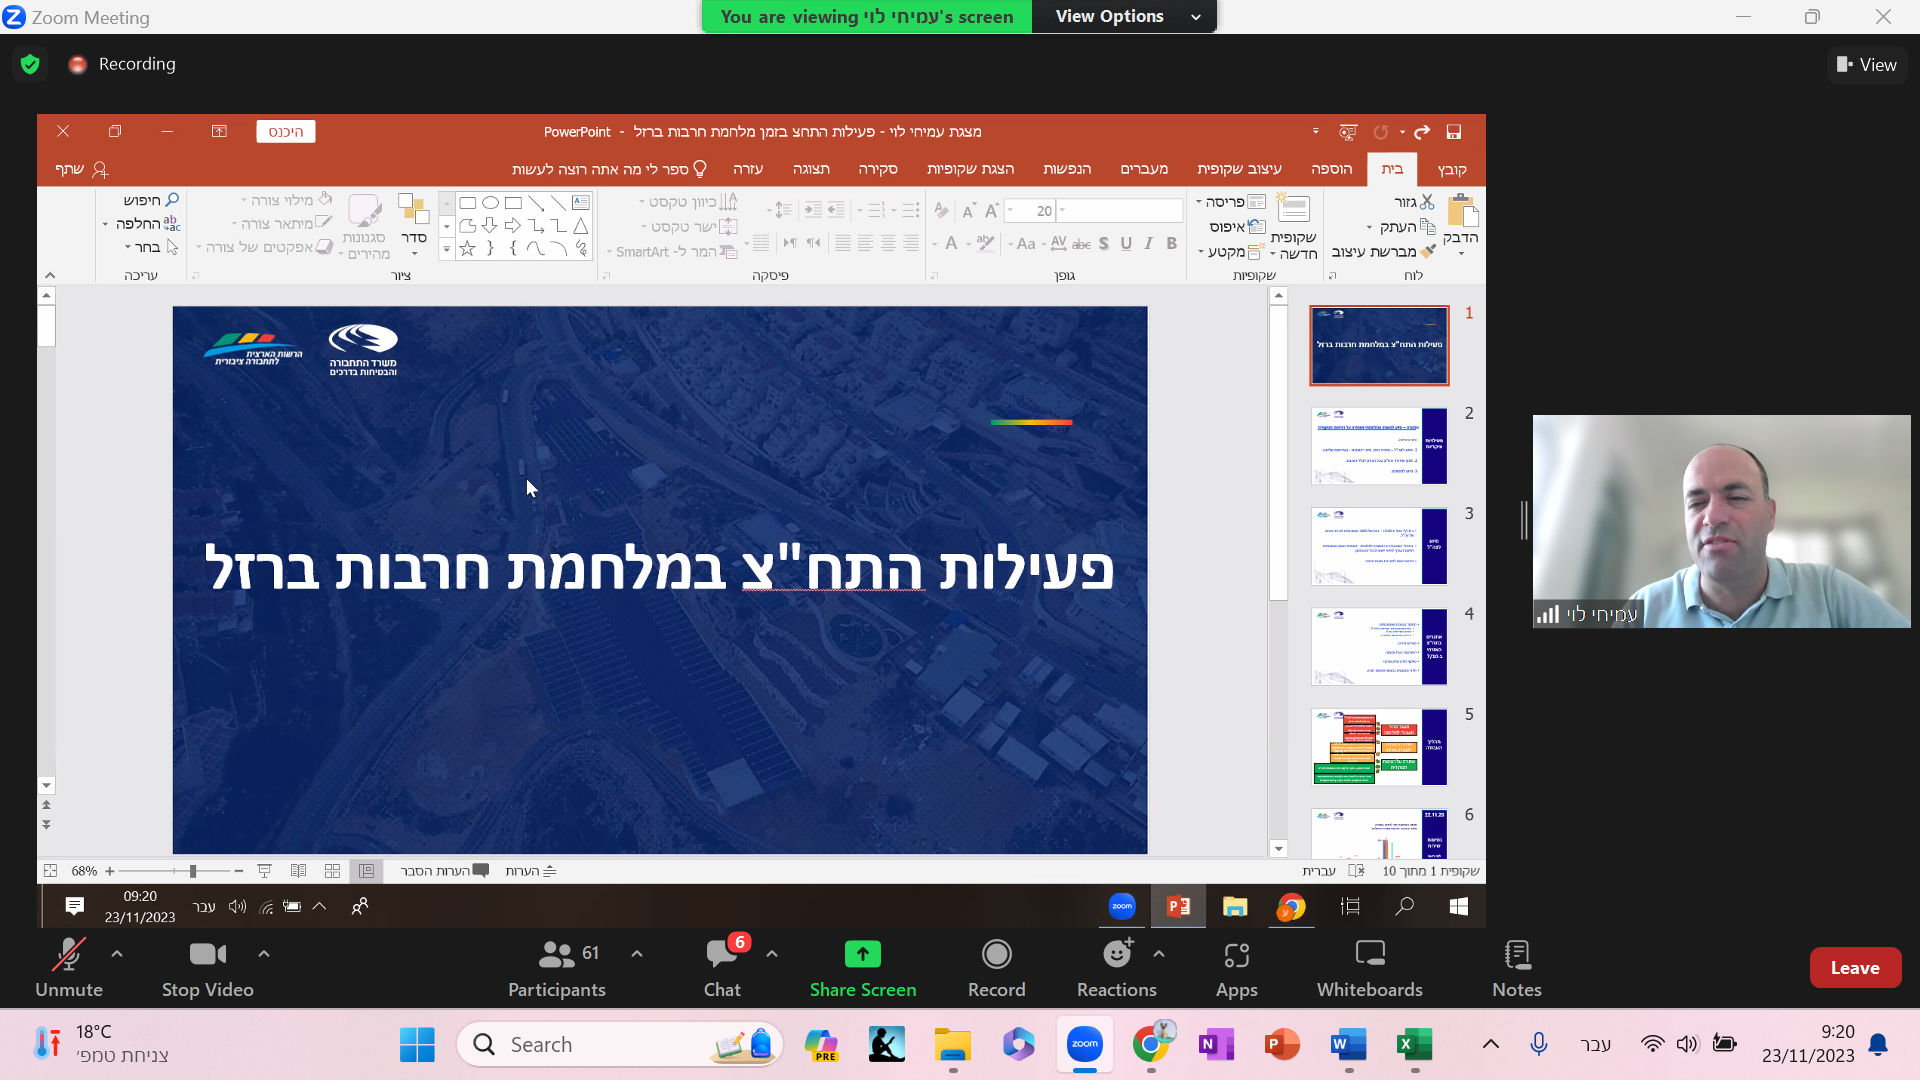Expand video options arrow beside Stop Video
This screenshot has width=1920, height=1080.
point(264,954)
